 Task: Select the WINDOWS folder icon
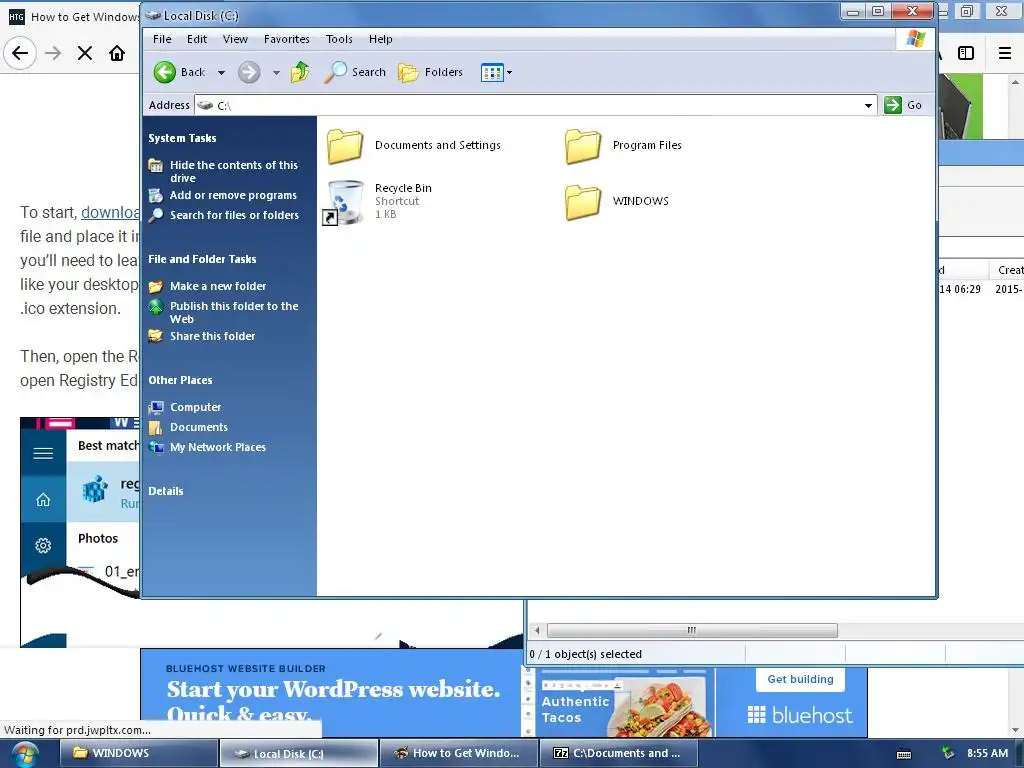tap(583, 201)
